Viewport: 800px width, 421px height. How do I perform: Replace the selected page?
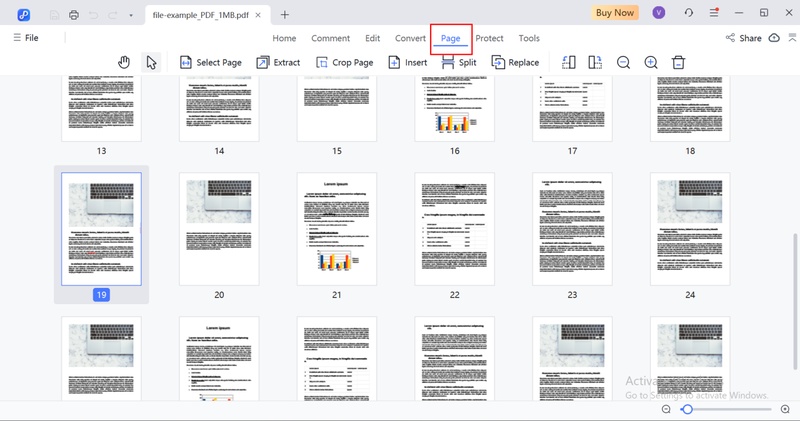coord(515,62)
